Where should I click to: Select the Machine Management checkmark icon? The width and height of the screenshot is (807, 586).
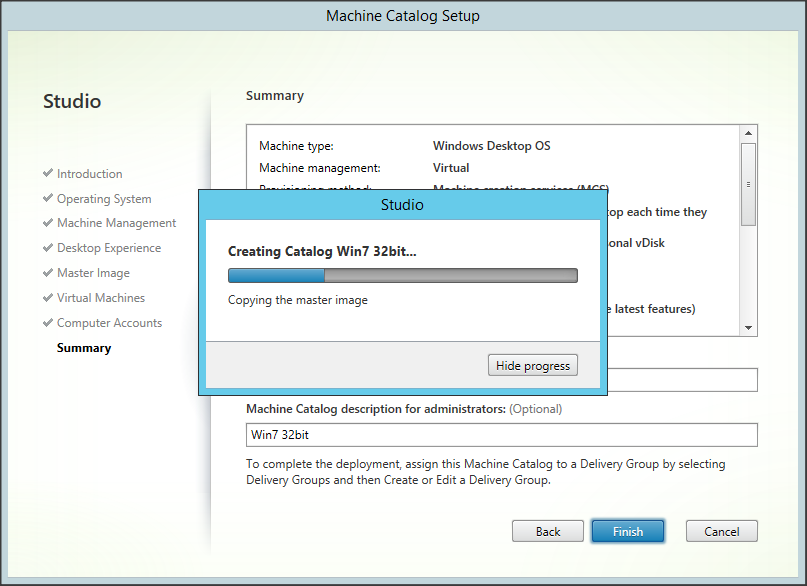point(48,223)
